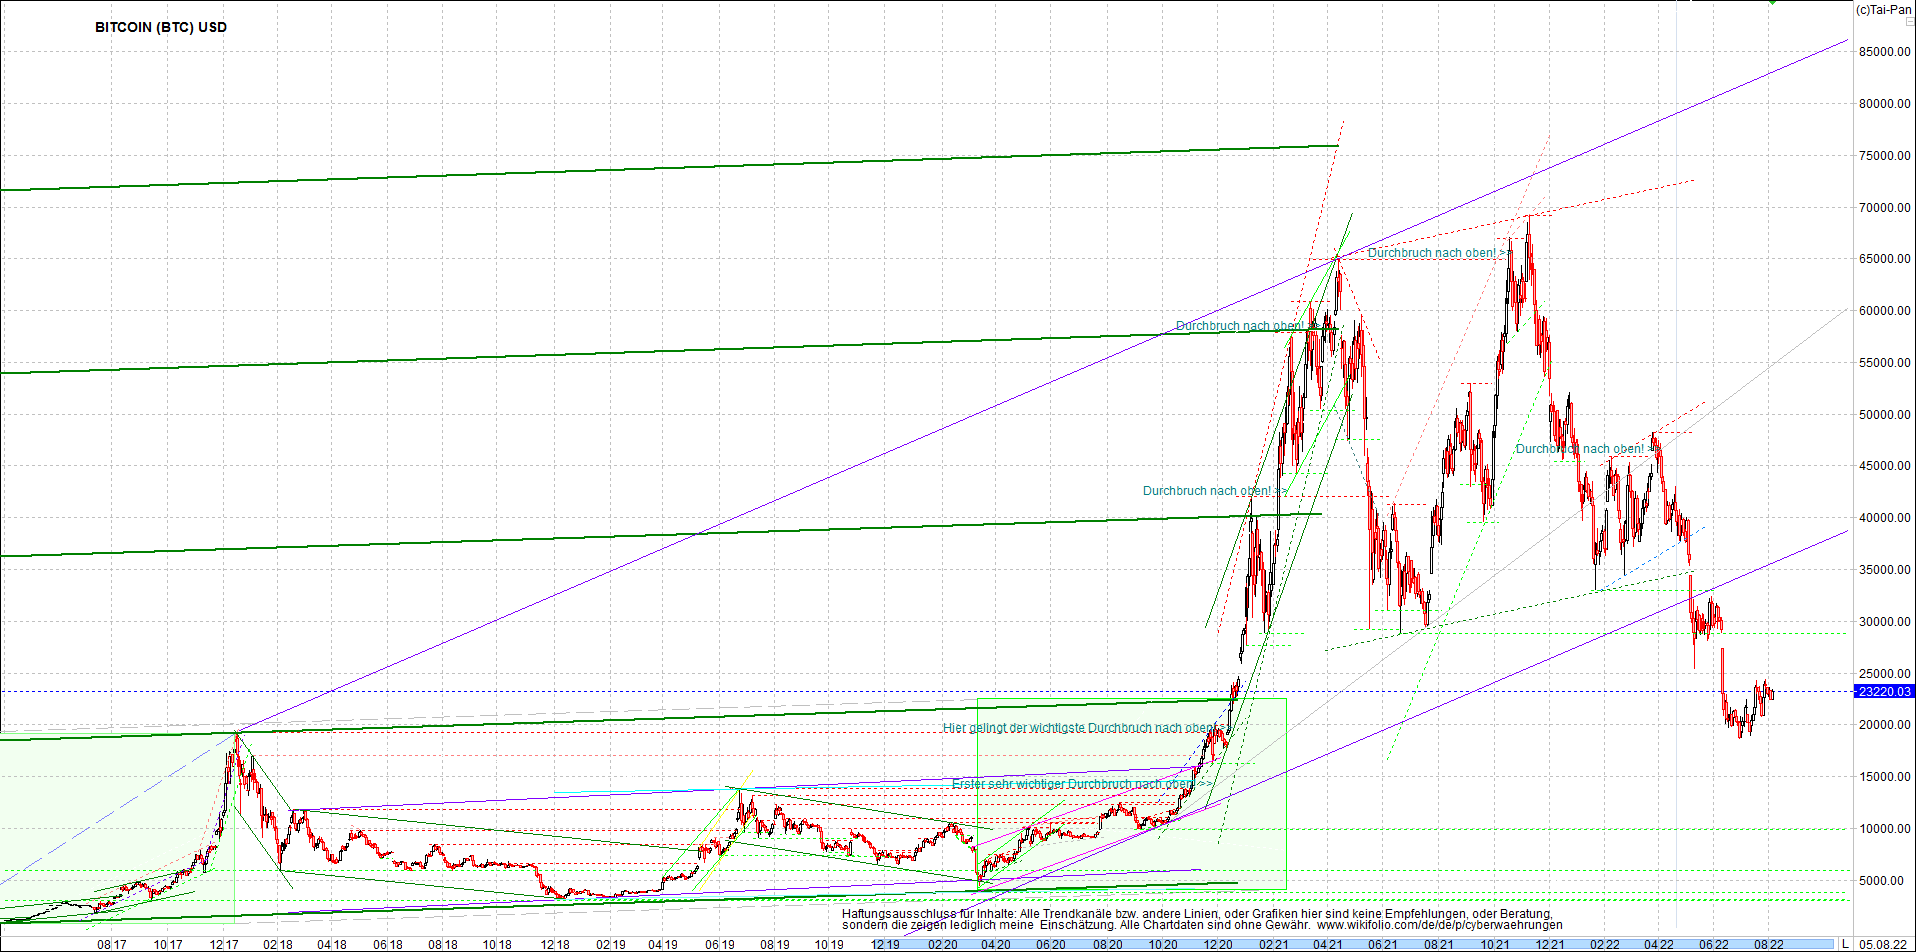1916x952 pixels.
Task: Click the 20000.00 price axis label
Action: (1884, 725)
